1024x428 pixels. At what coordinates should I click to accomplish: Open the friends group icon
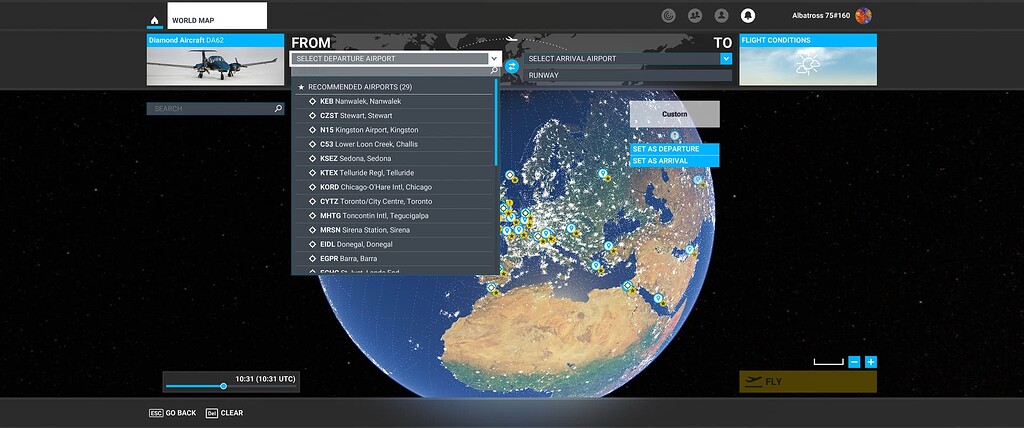pyautogui.click(x=695, y=16)
